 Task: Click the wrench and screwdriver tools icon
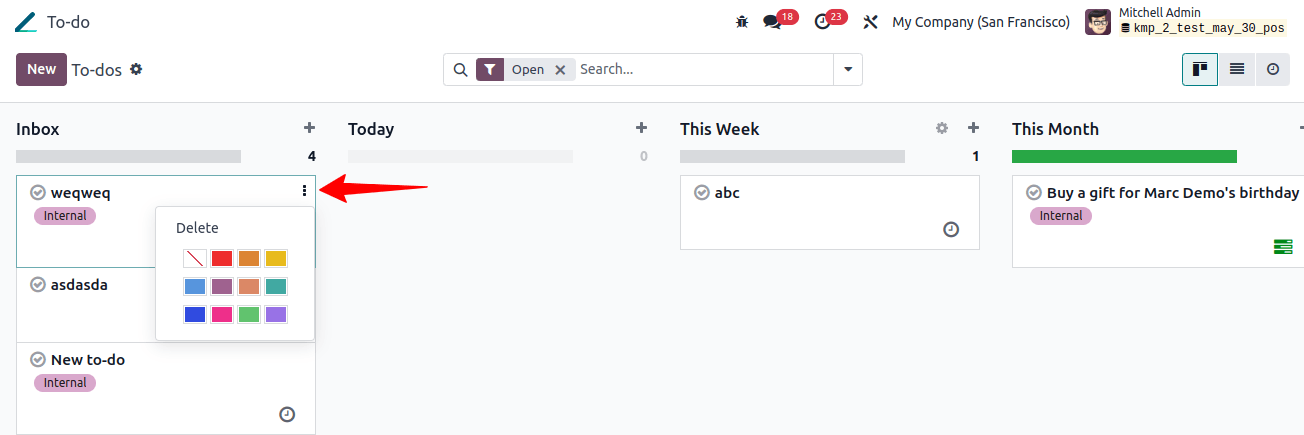pyautogui.click(x=870, y=21)
